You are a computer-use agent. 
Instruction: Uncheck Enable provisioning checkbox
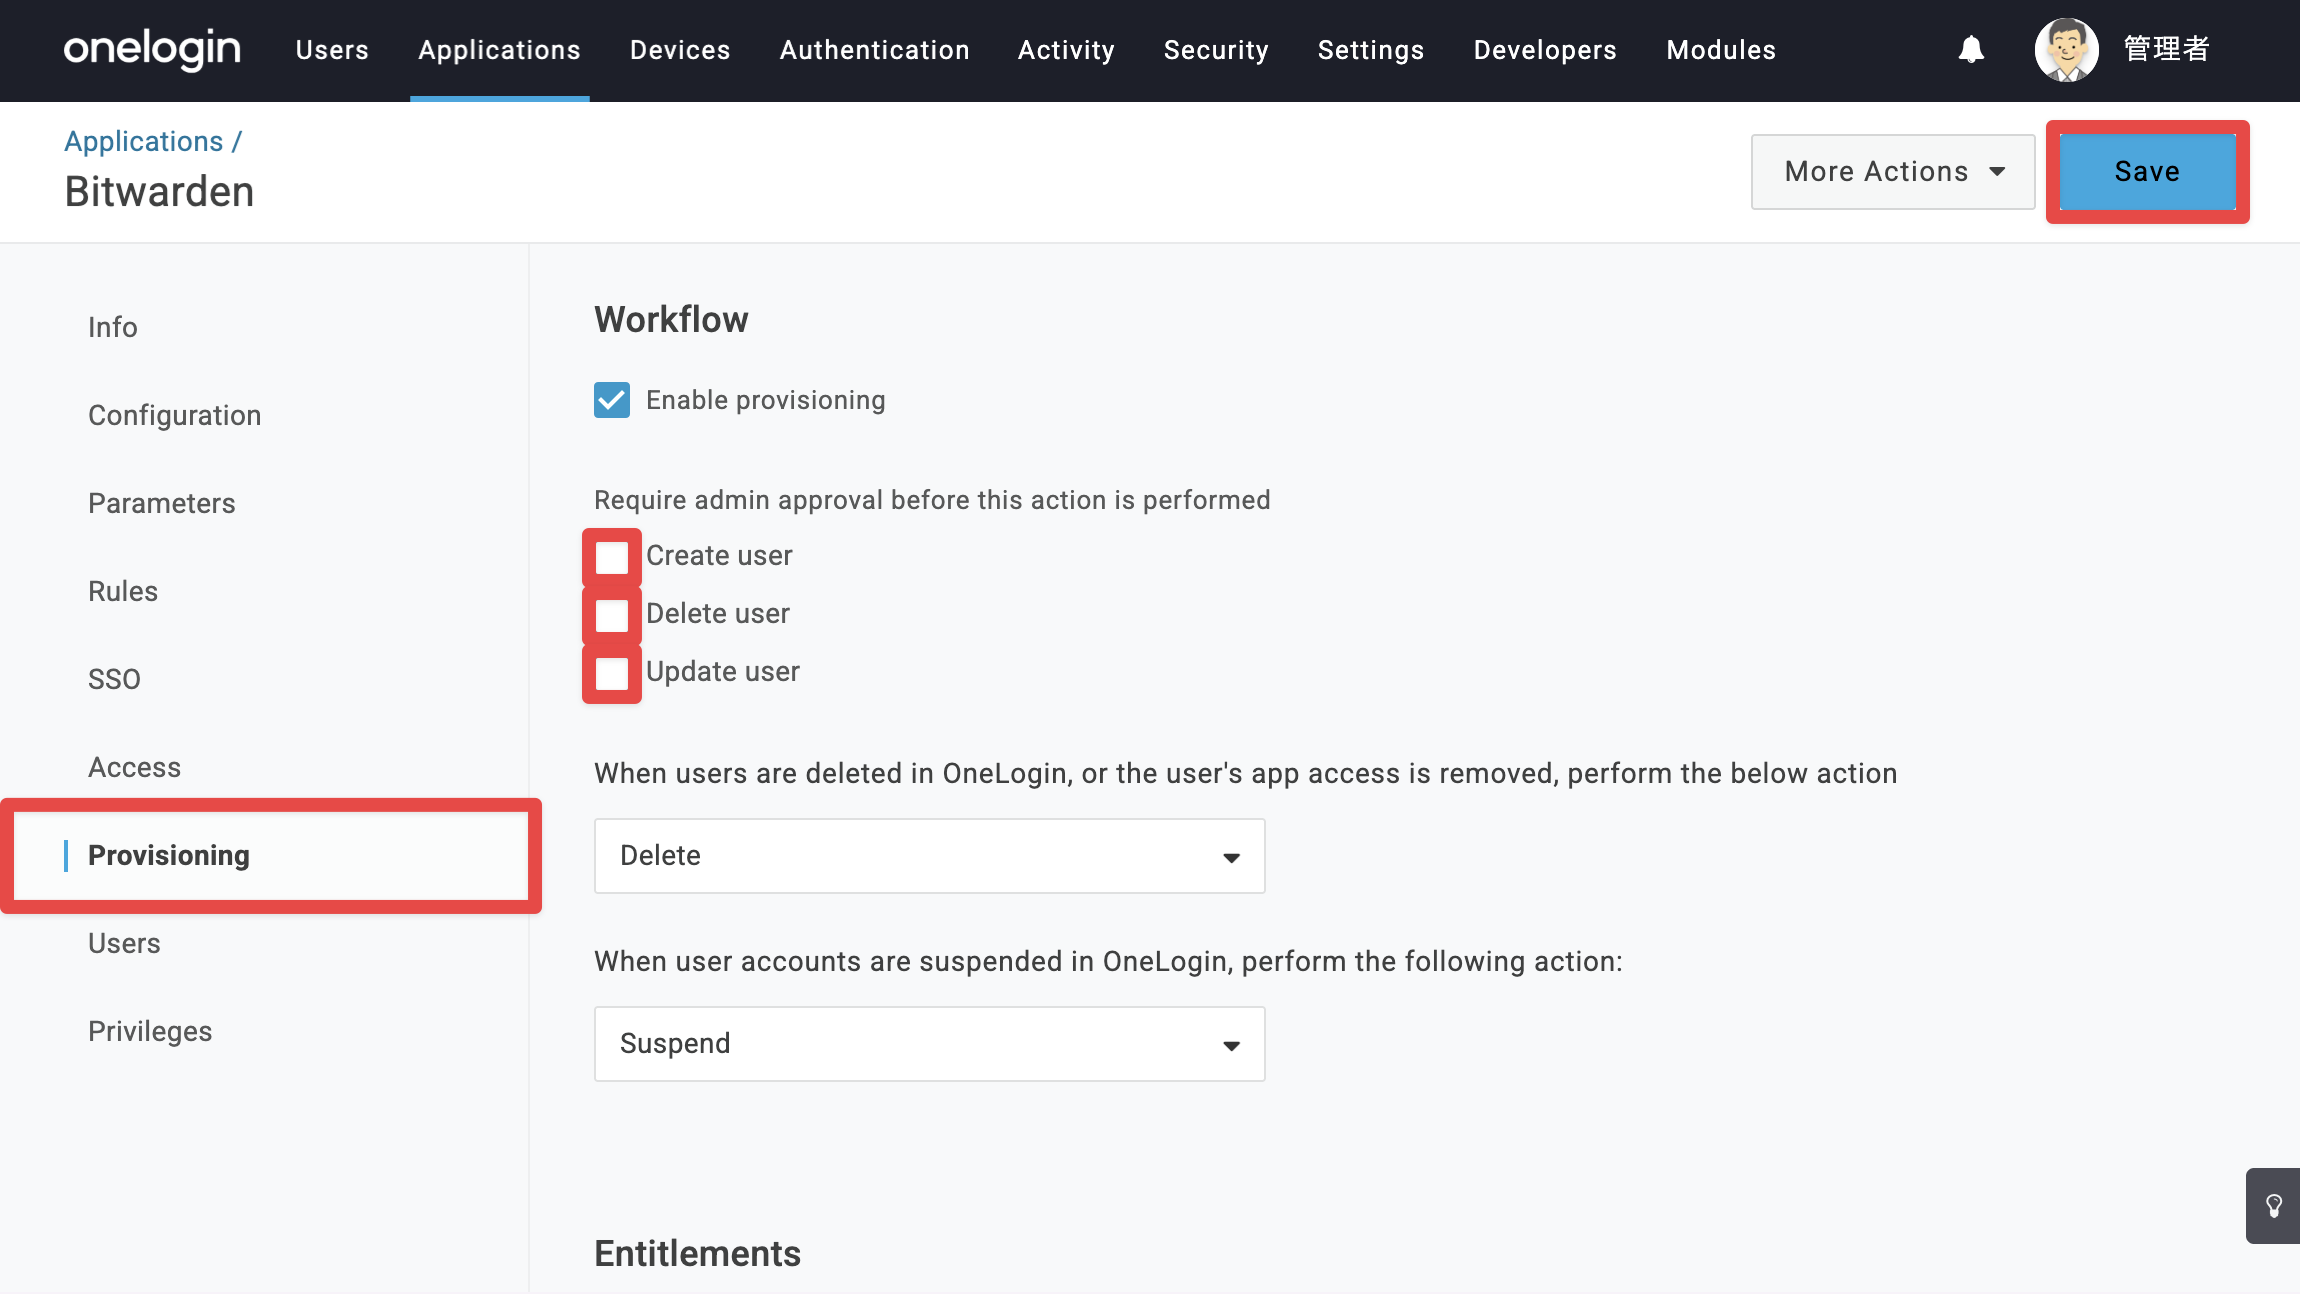point(612,400)
